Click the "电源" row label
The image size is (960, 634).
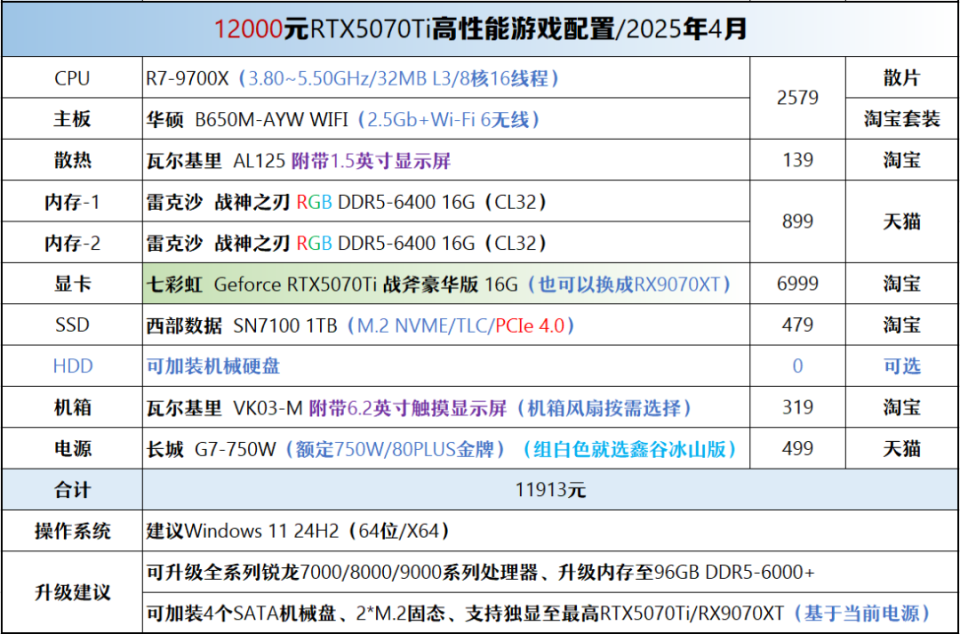72,449
